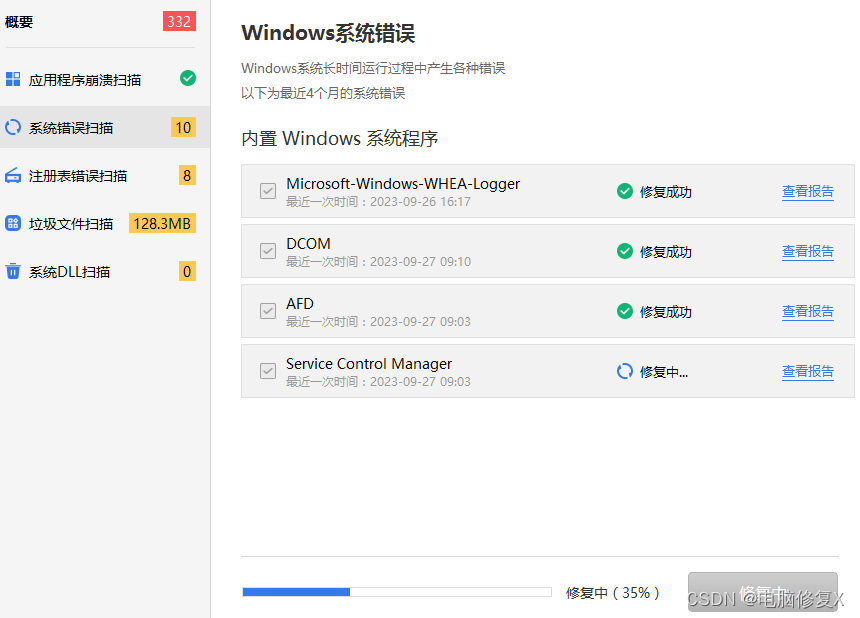
Task: Click 修复中... status text
Action: 664,372
